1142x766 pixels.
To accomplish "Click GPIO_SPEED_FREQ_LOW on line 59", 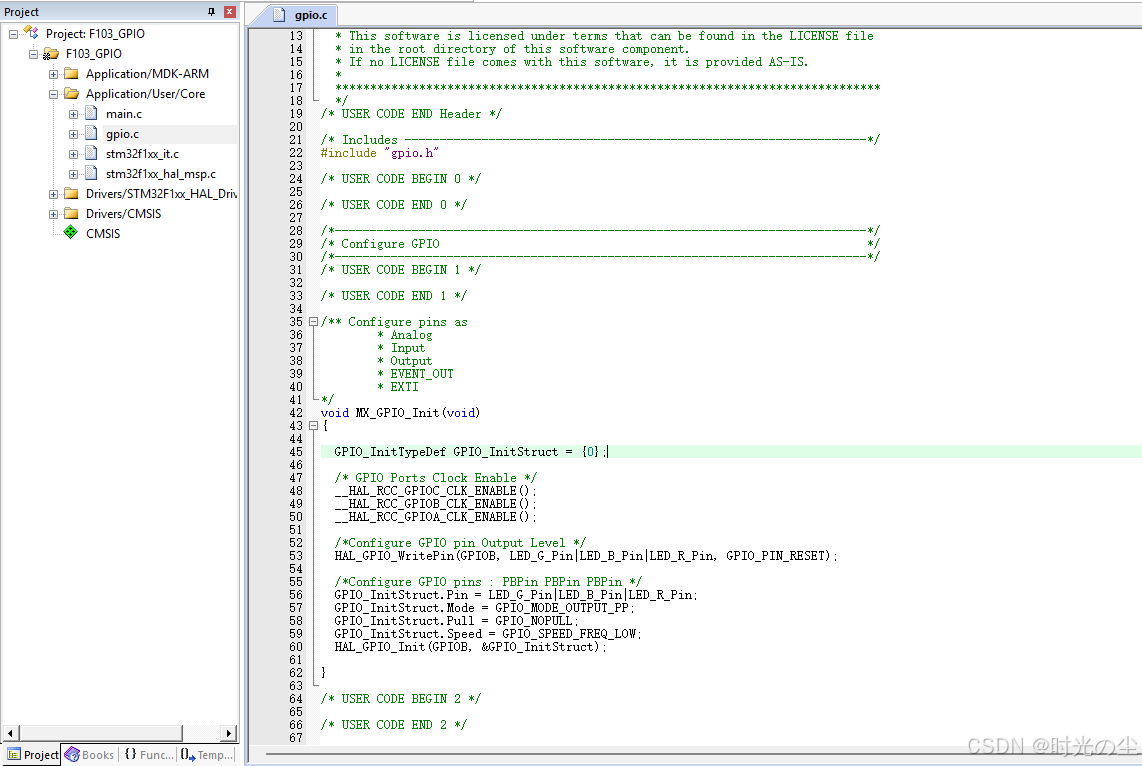I will click(x=571, y=634).
